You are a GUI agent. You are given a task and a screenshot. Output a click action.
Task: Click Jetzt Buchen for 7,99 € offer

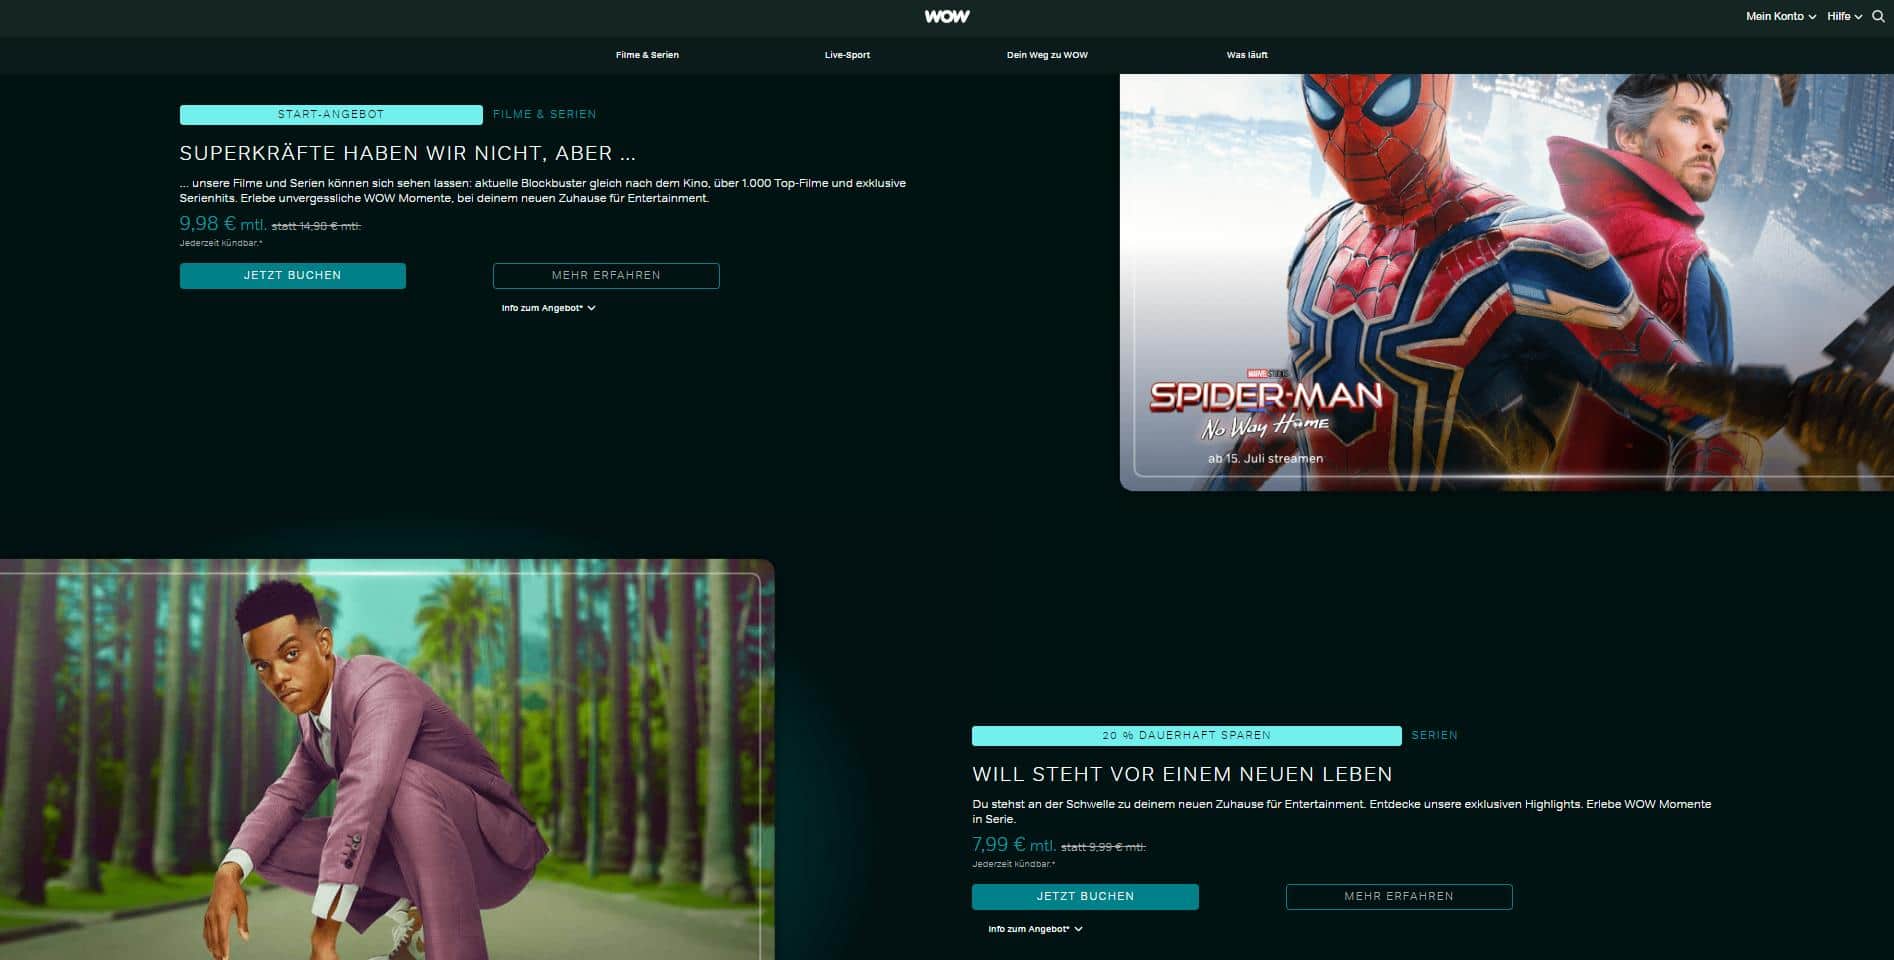(x=1085, y=897)
